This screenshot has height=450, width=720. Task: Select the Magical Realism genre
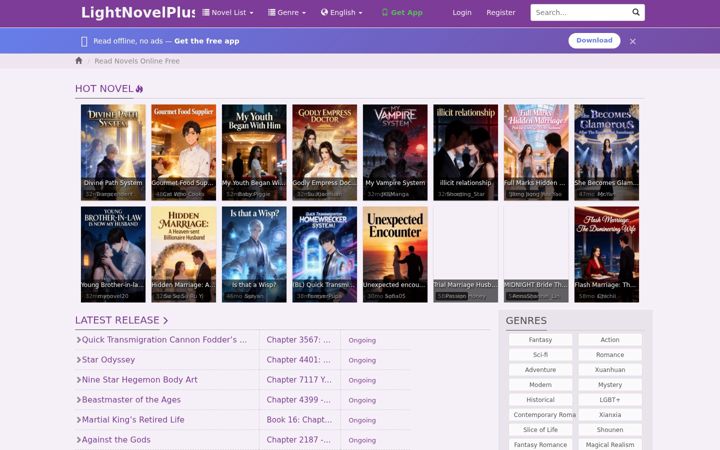(x=610, y=444)
